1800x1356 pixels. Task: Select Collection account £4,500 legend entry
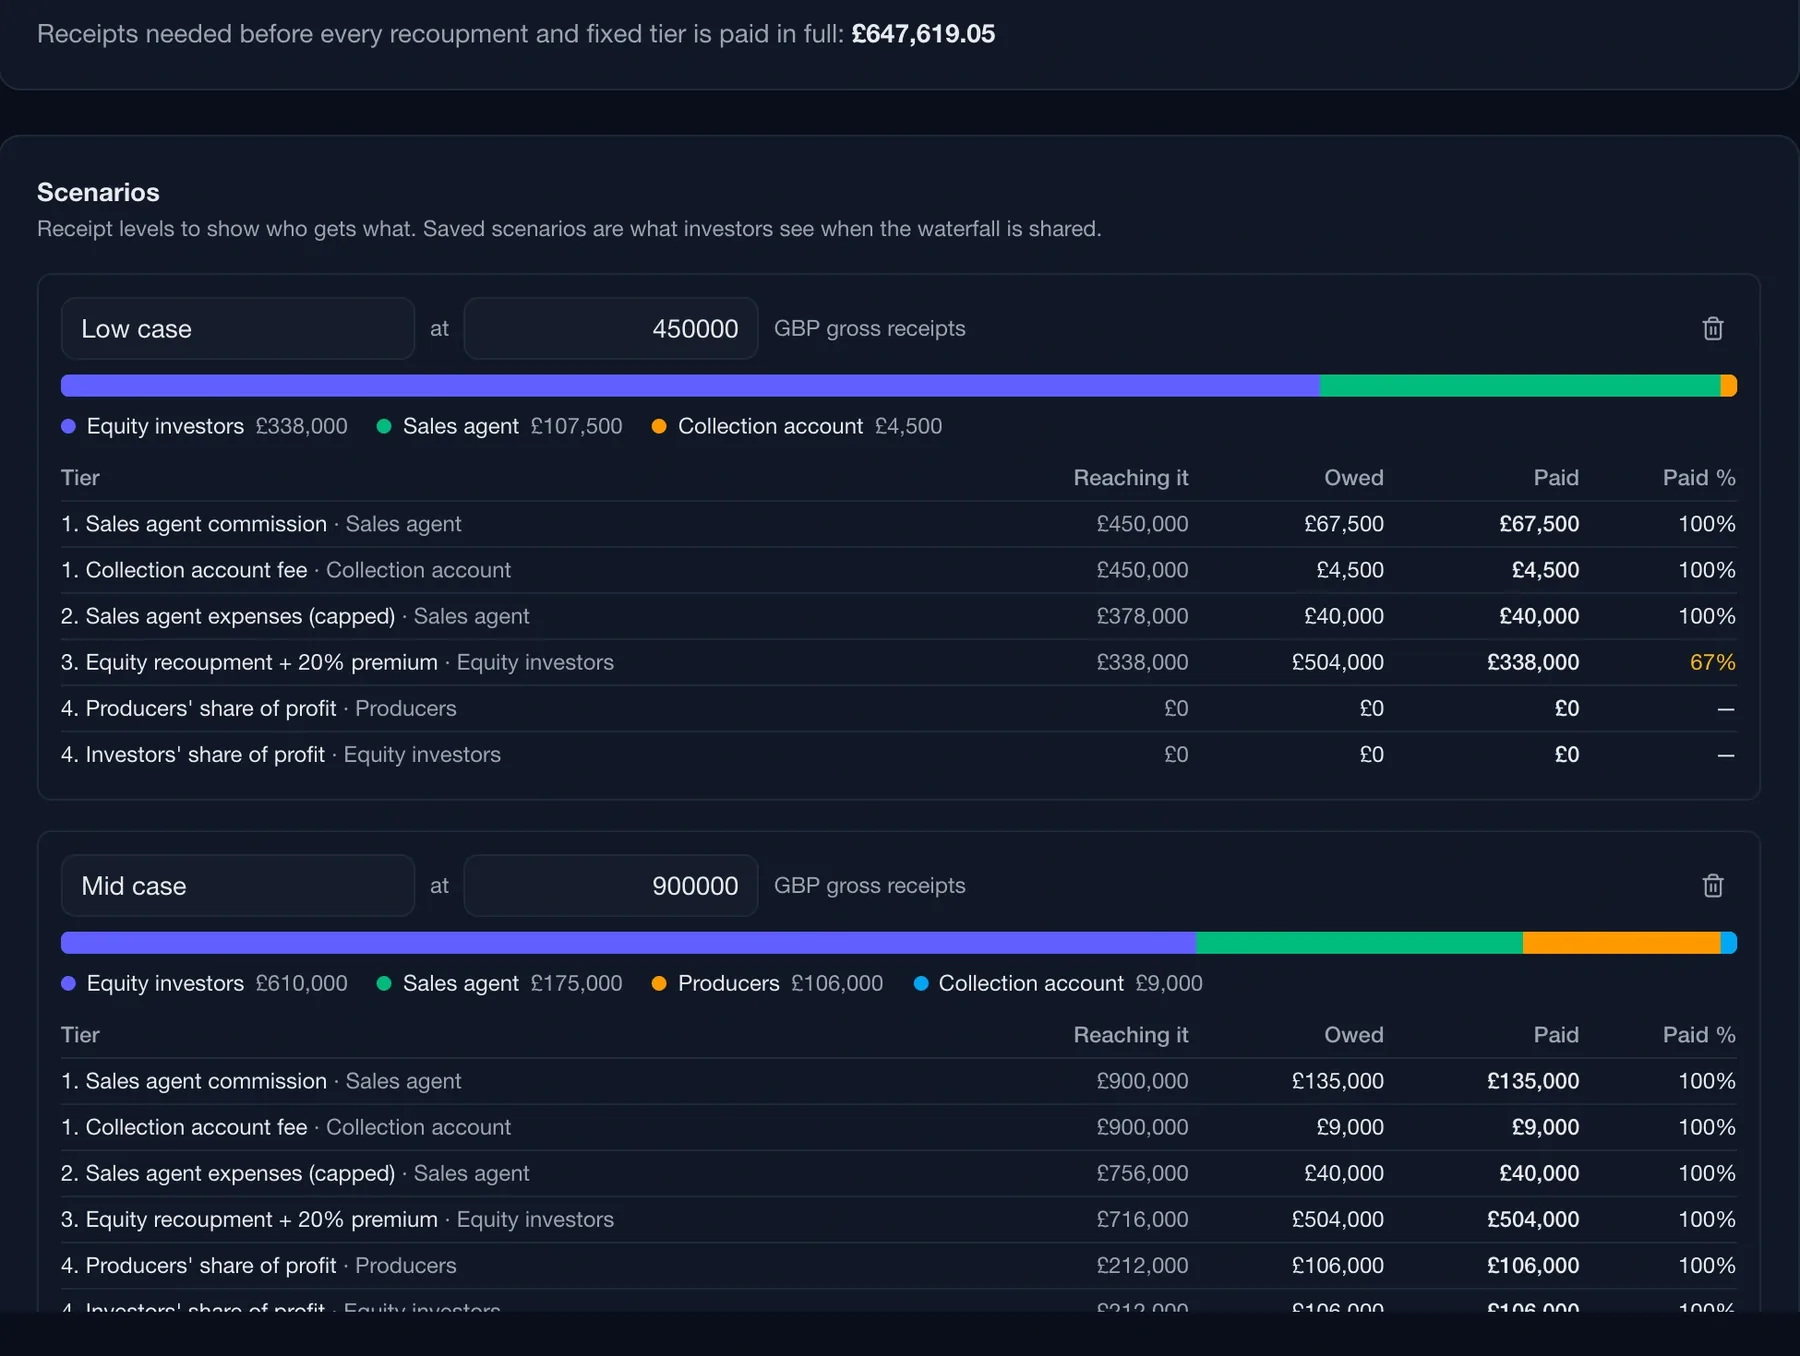(x=797, y=426)
